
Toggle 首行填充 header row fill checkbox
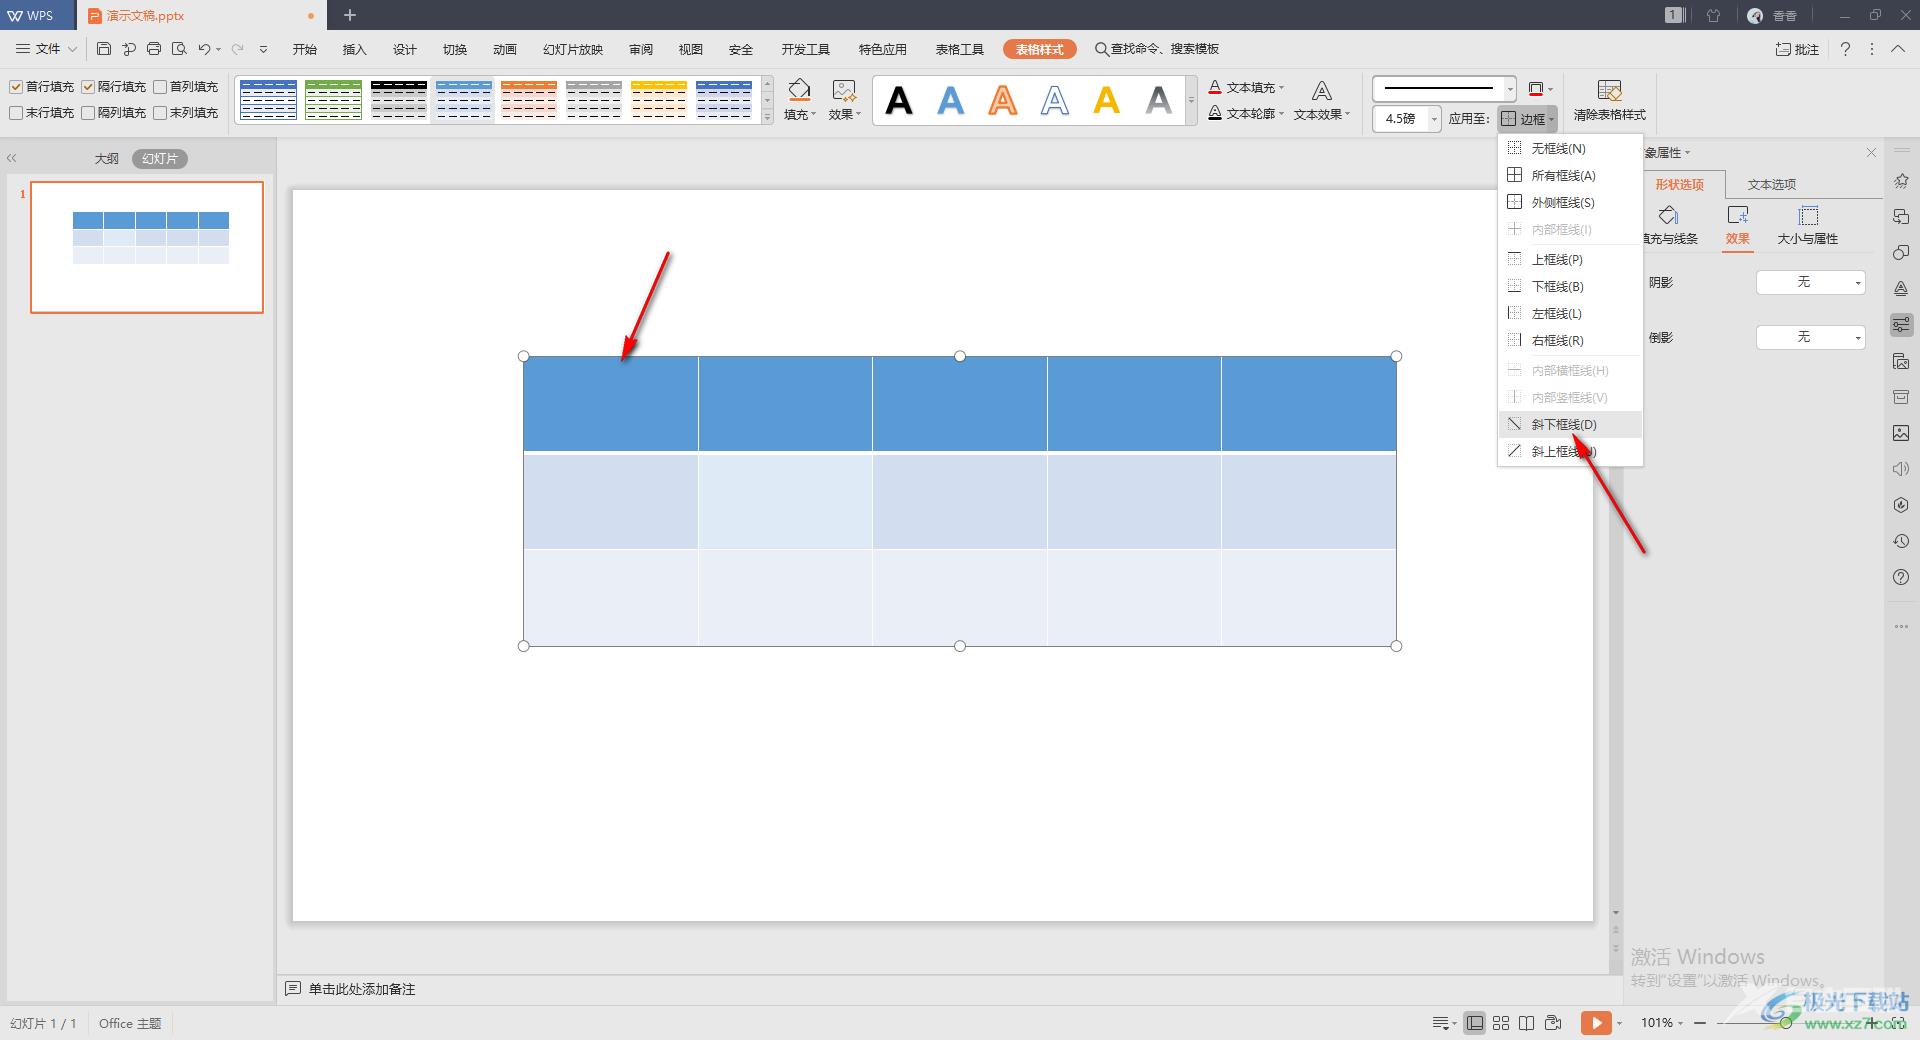tap(16, 87)
